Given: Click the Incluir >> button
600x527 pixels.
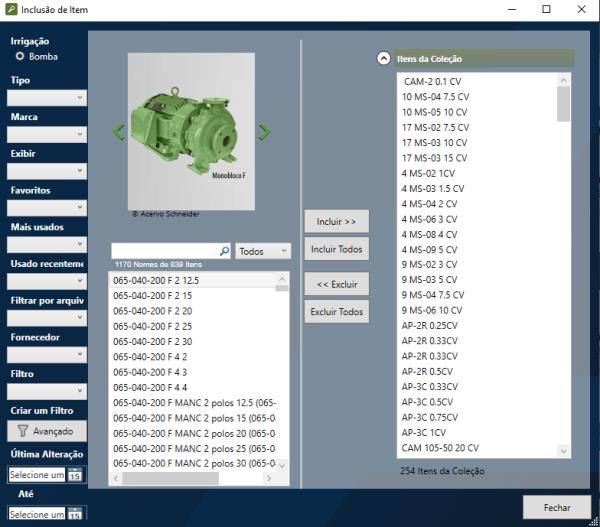Looking at the screenshot, I should (x=336, y=220).
